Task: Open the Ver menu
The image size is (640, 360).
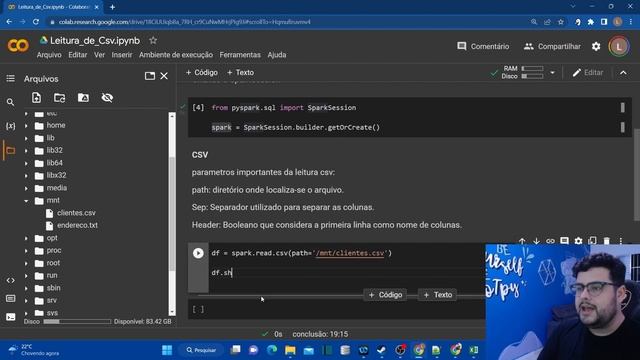Action: pyautogui.click(x=100, y=55)
